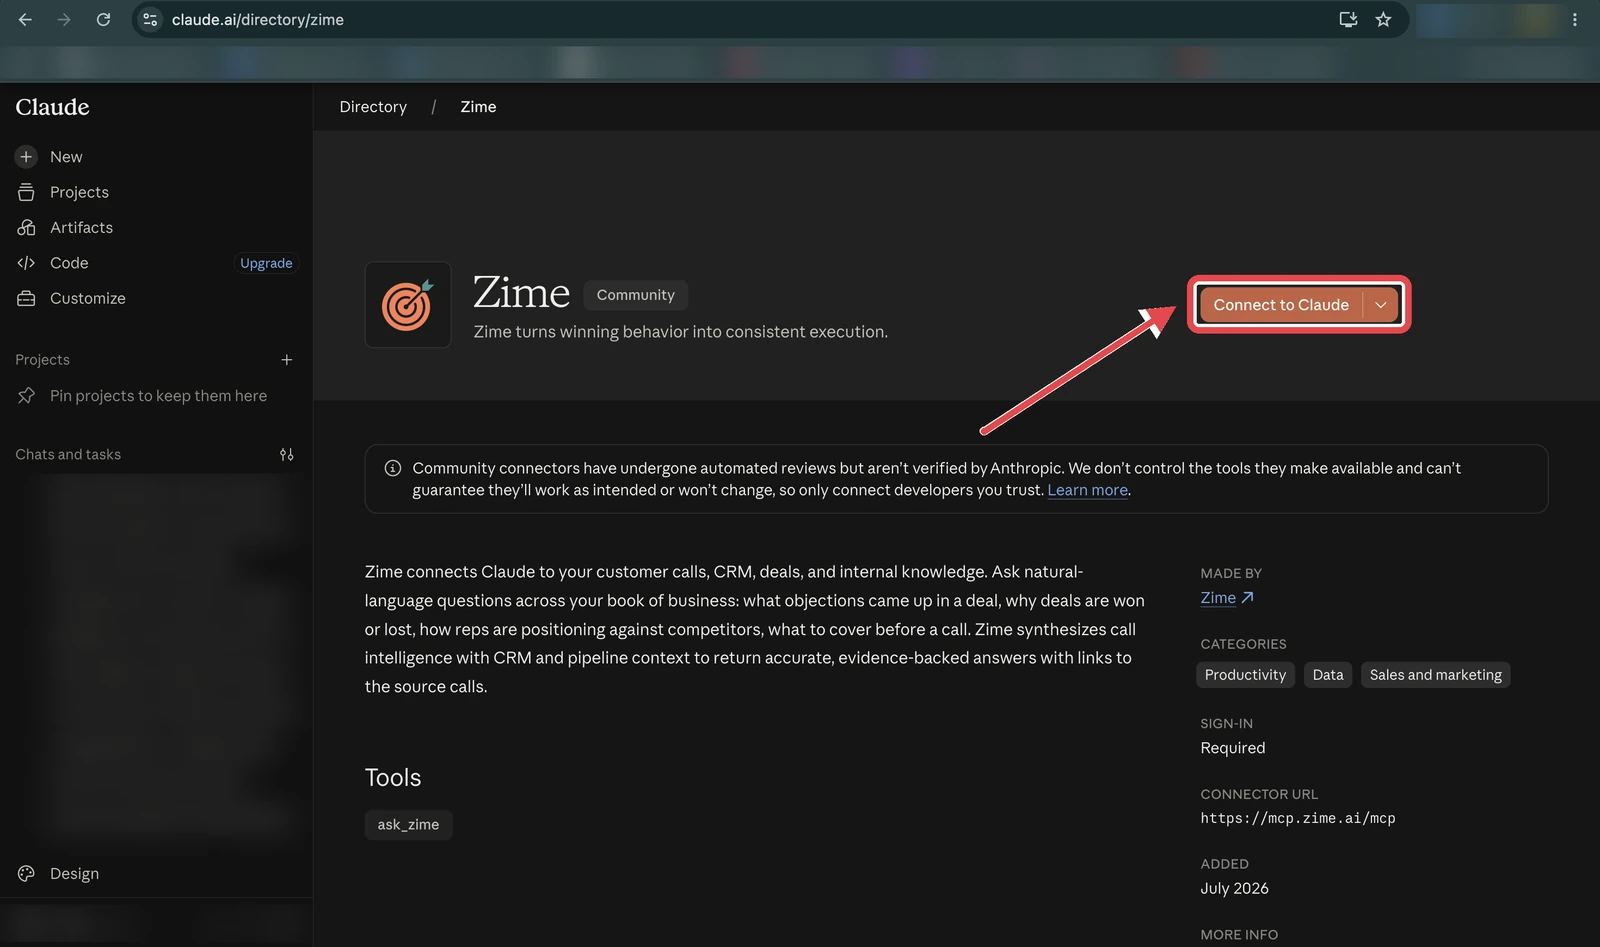1600x947 pixels.
Task: Click the Customize briefcase icon
Action: pyautogui.click(x=26, y=298)
